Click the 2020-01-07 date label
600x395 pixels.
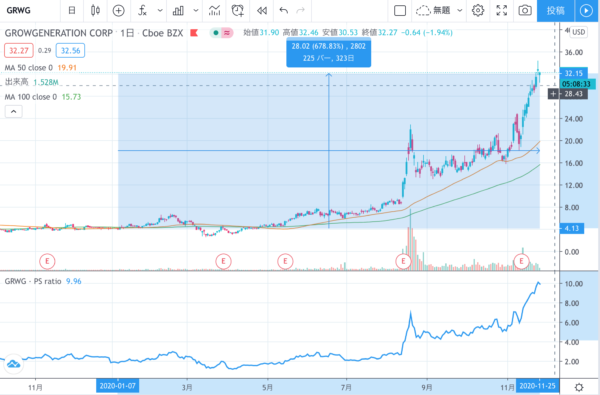117,386
